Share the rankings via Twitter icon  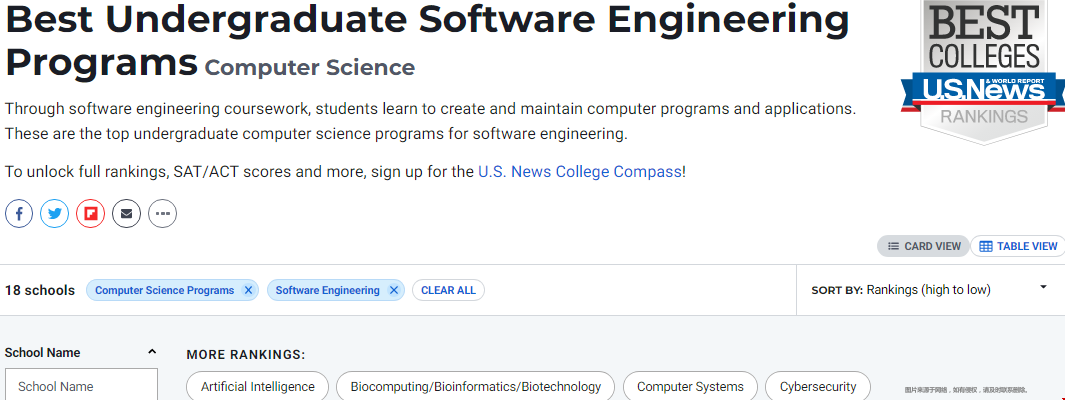[55, 214]
